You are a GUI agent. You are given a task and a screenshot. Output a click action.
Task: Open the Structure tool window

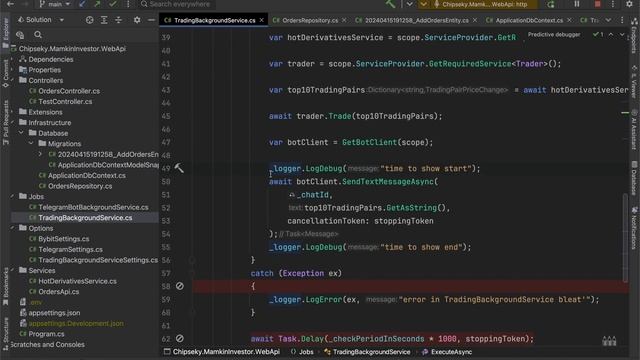click(x=5, y=334)
